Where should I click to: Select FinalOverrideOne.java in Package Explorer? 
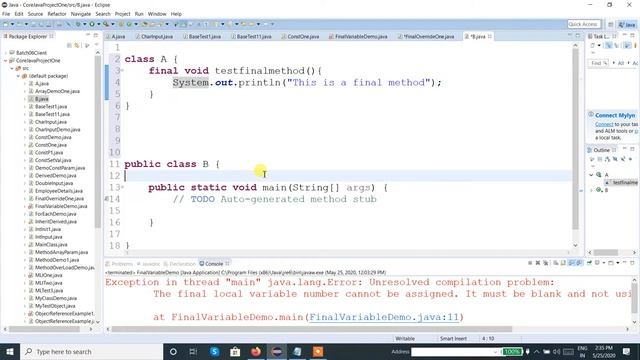(59, 199)
